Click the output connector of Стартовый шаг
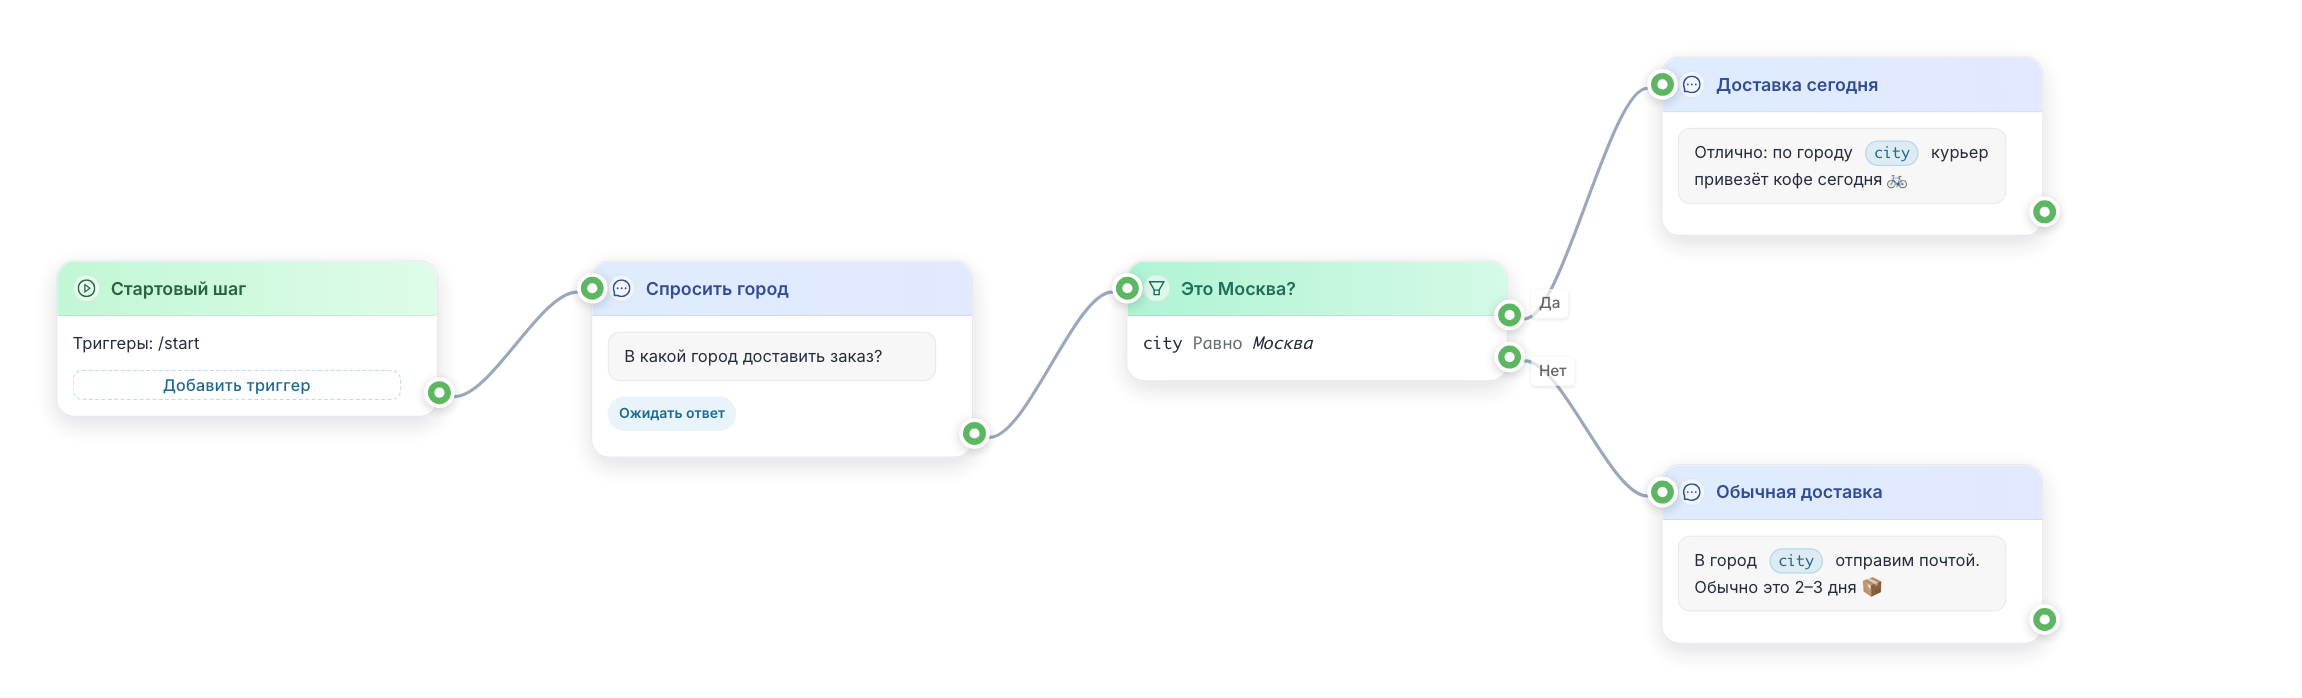2302x698 pixels. [x=439, y=393]
